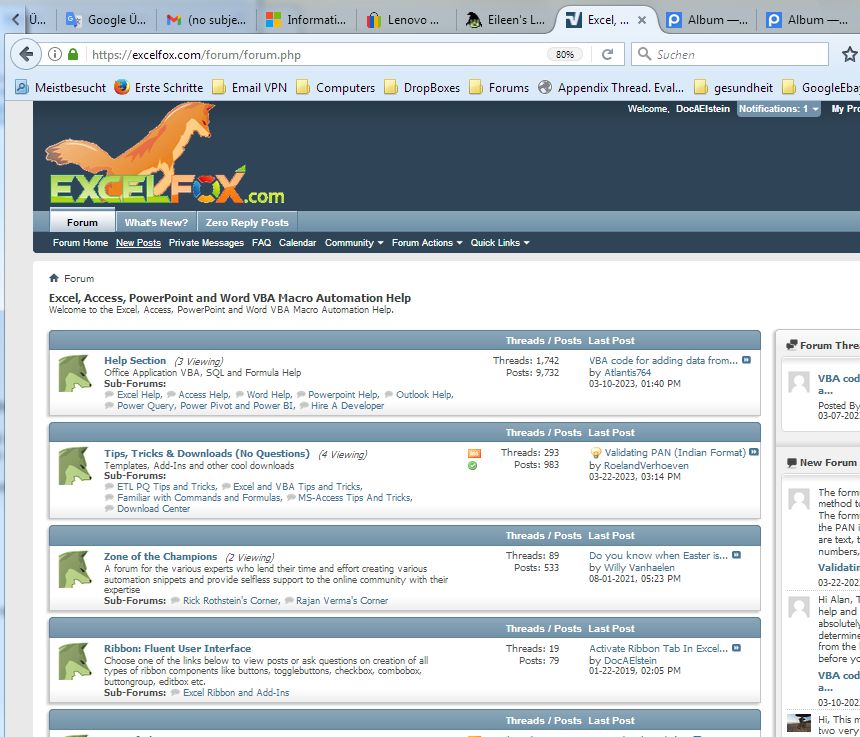
Task: Reload the page with the refresh icon
Action: point(607,54)
